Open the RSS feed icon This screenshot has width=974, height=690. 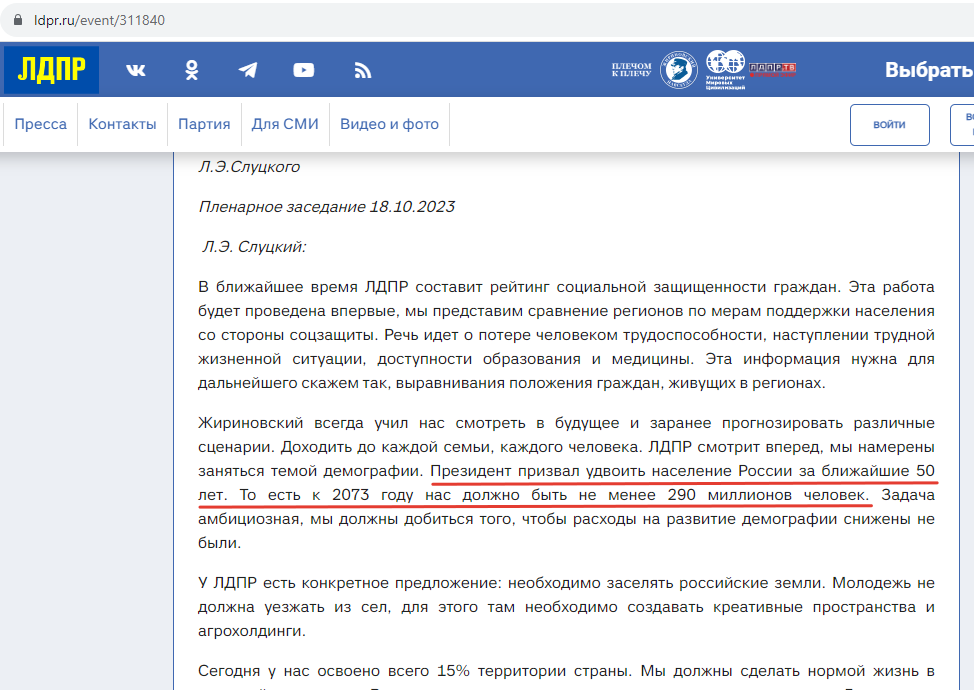pyautogui.click(x=363, y=70)
